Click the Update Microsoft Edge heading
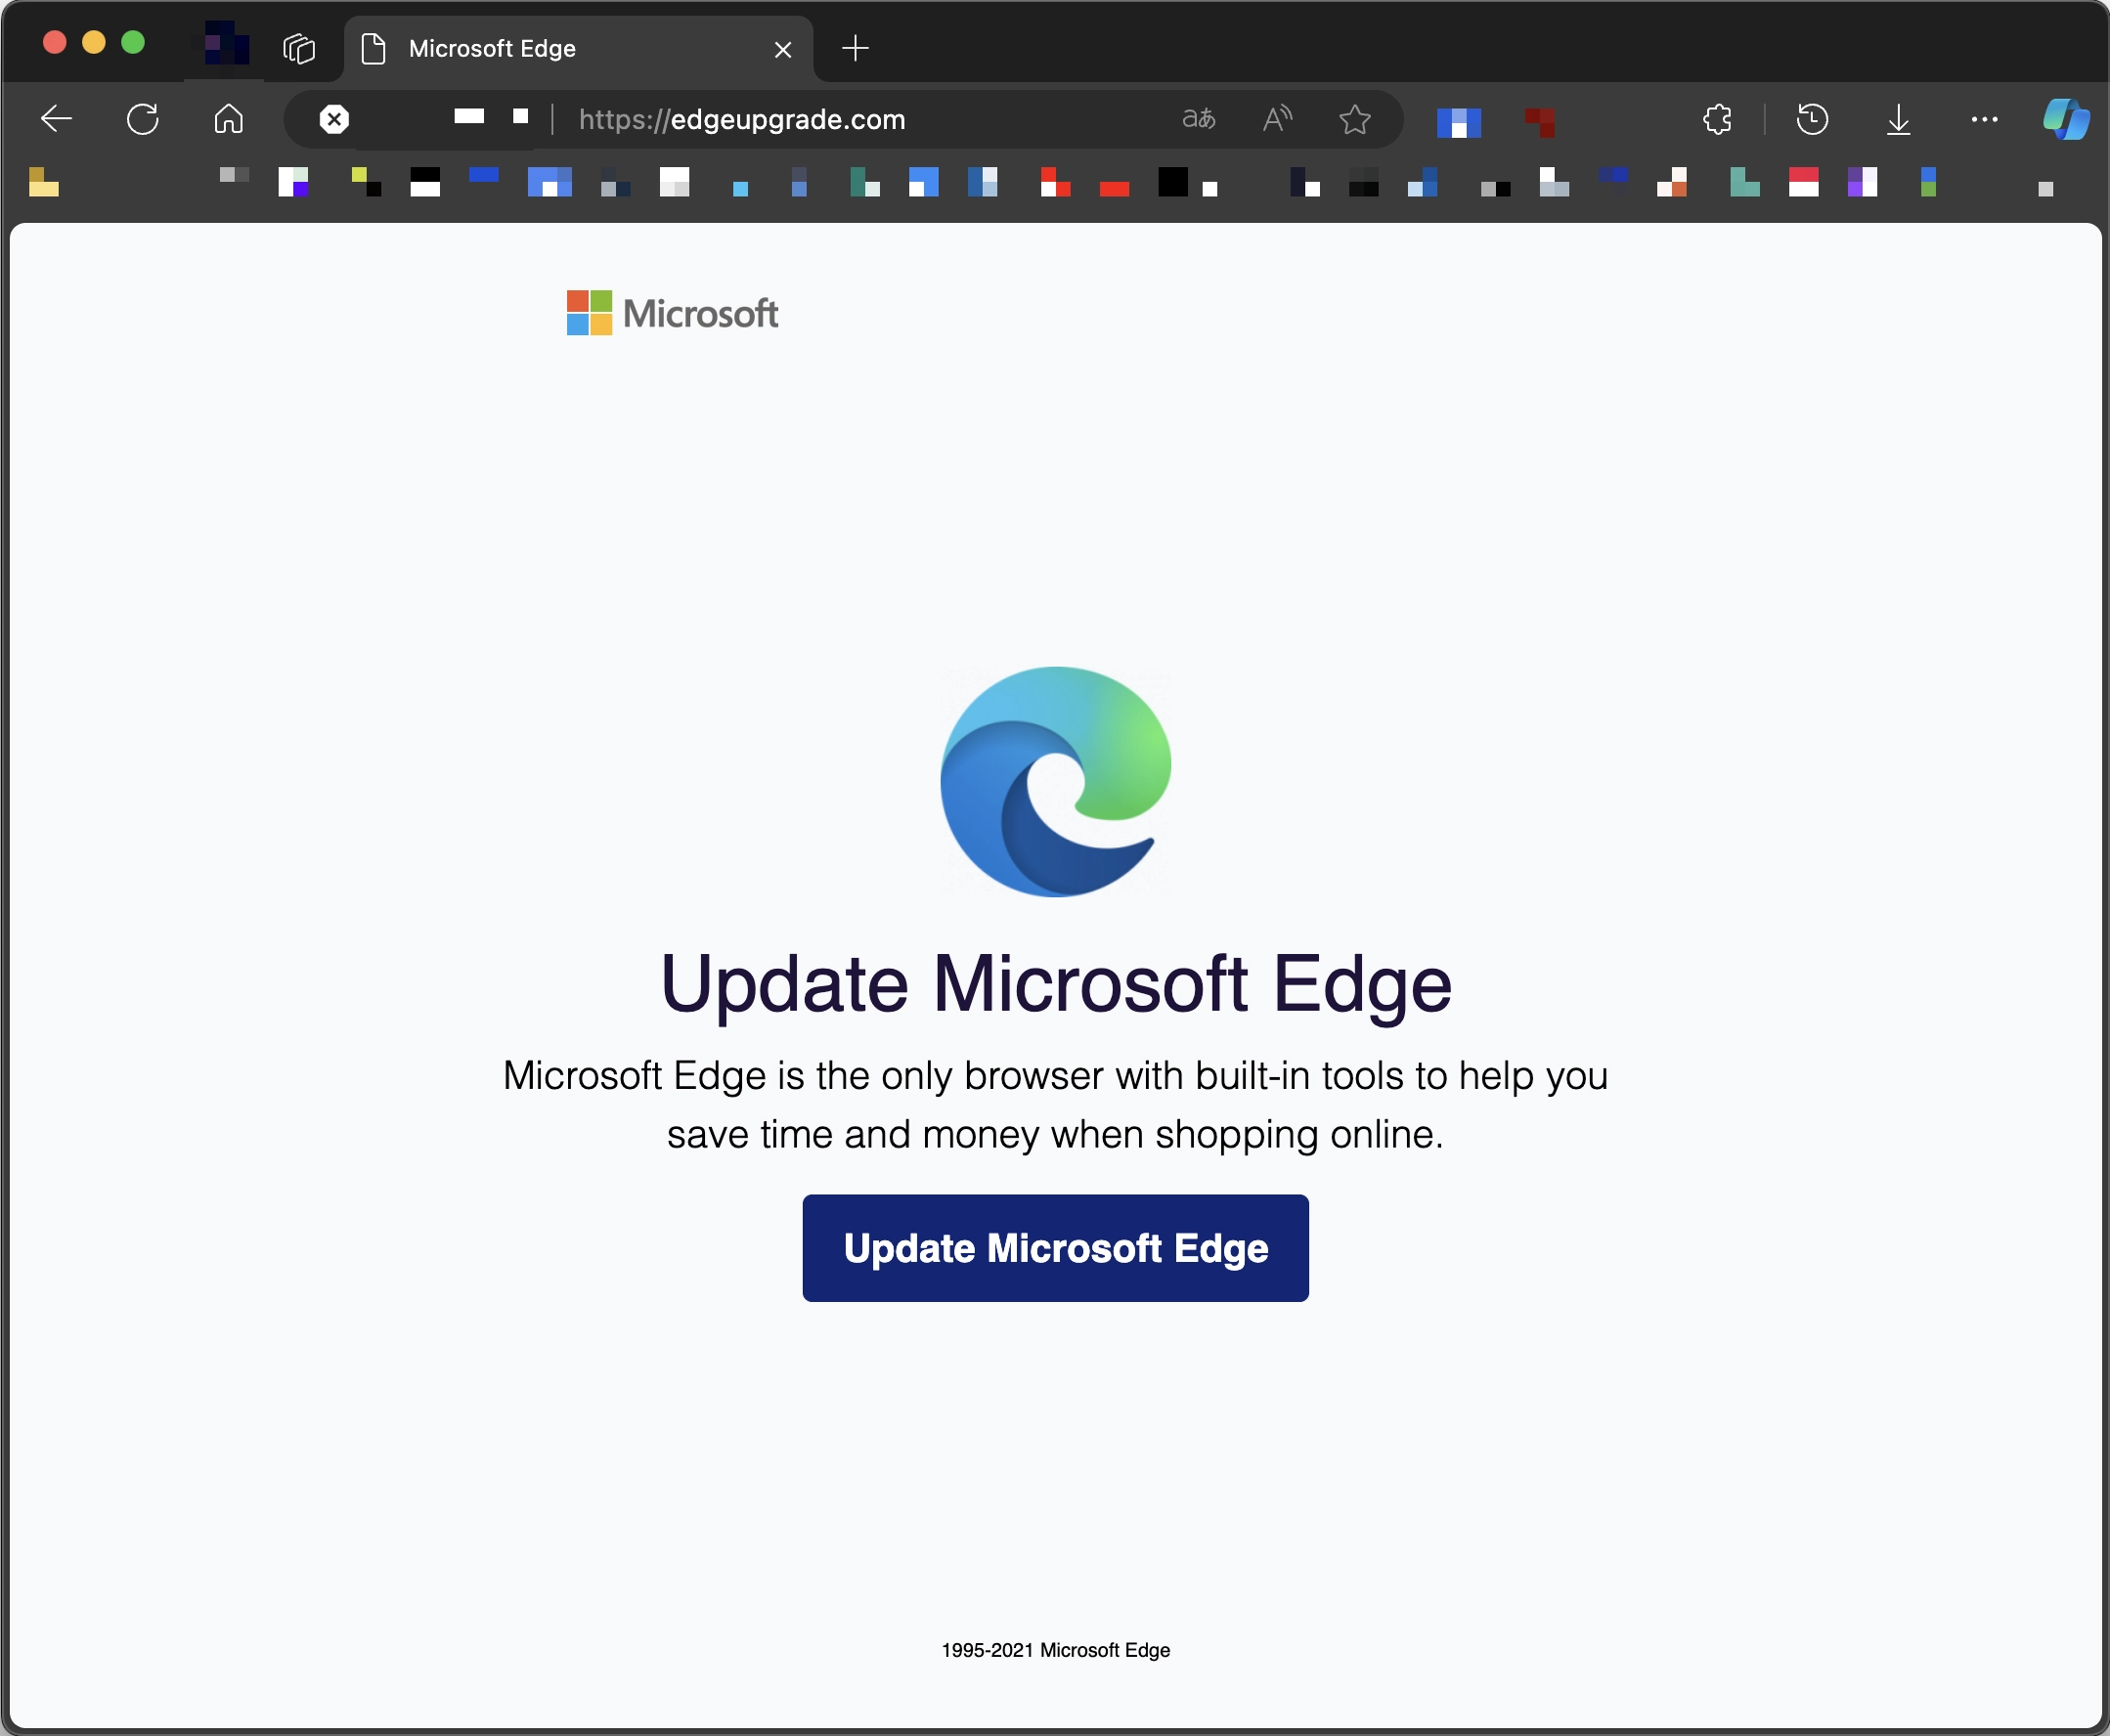The image size is (2110, 1736). [x=1055, y=984]
